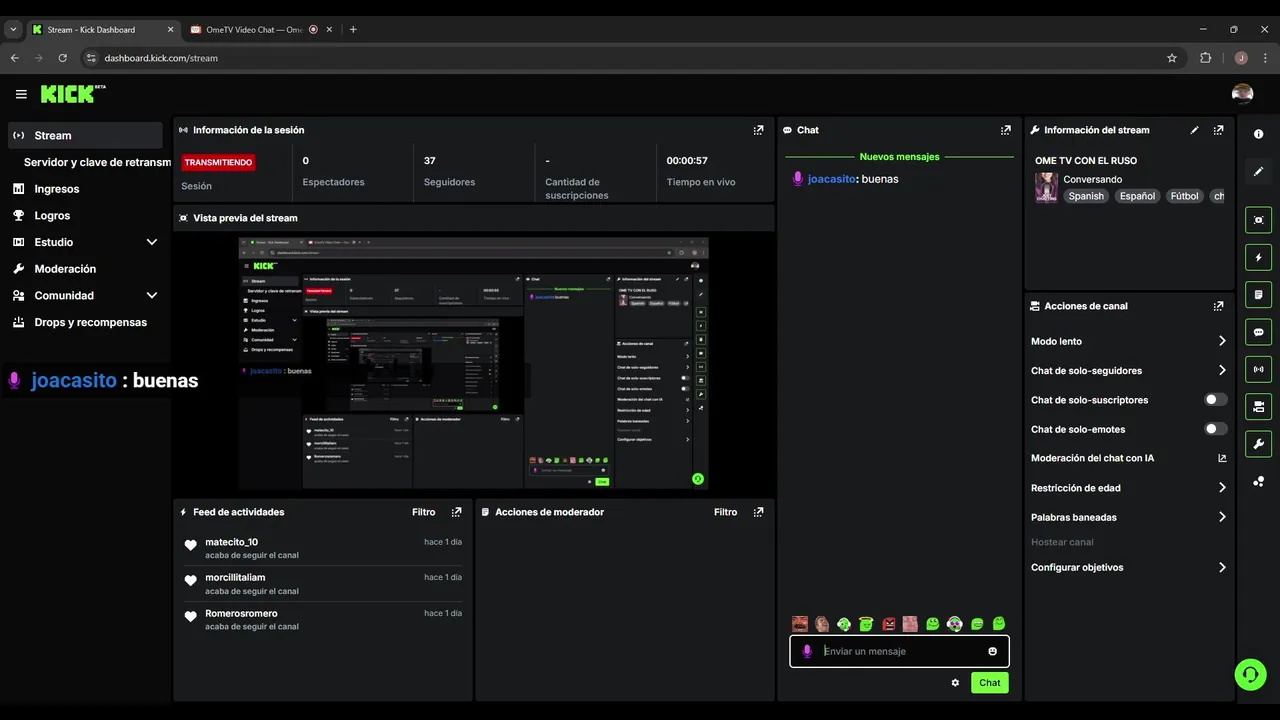The width and height of the screenshot is (1280, 720).
Task: Click the message input field
Action: 899,651
